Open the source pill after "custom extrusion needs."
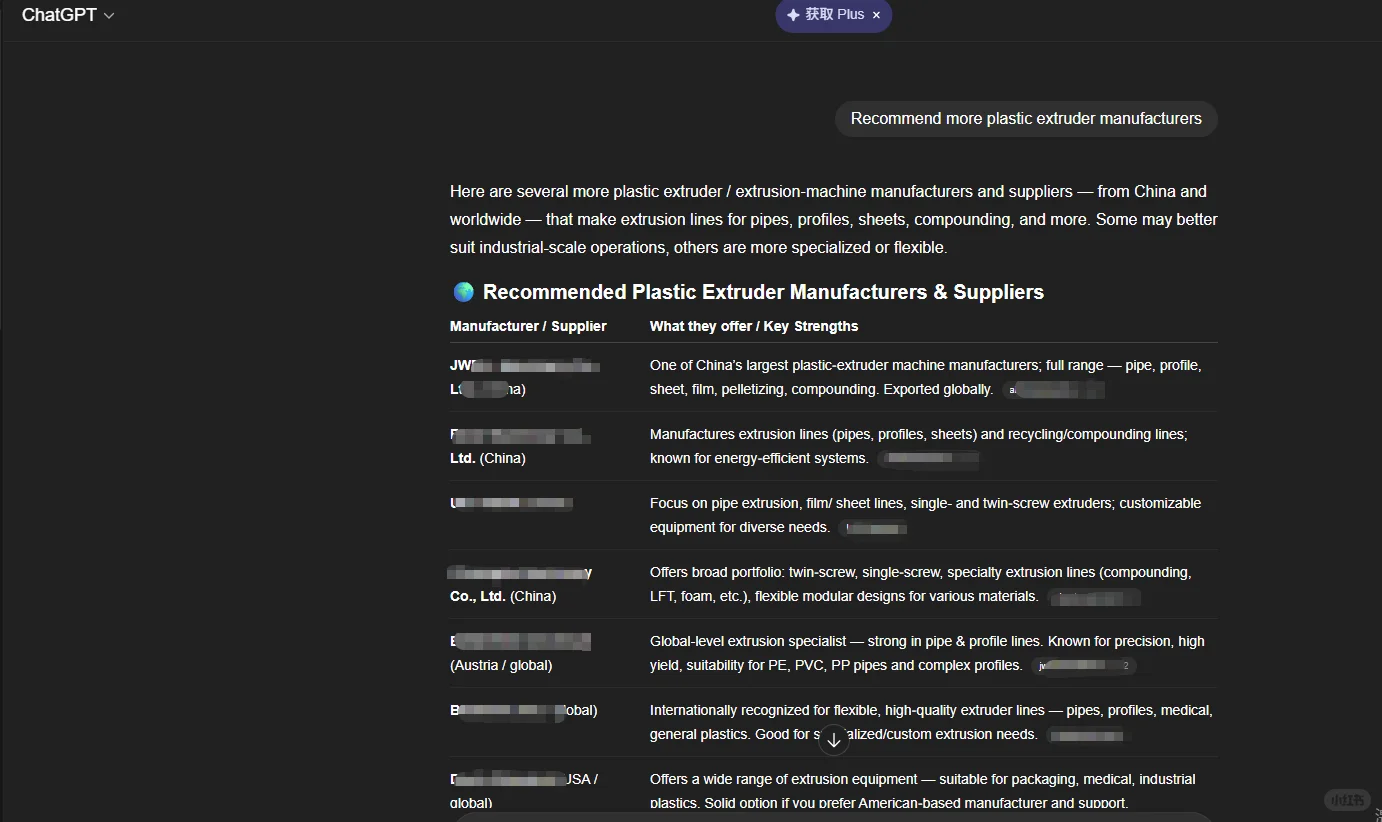The width and height of the screenshot is (1382, 822). tap(1088, 735)
